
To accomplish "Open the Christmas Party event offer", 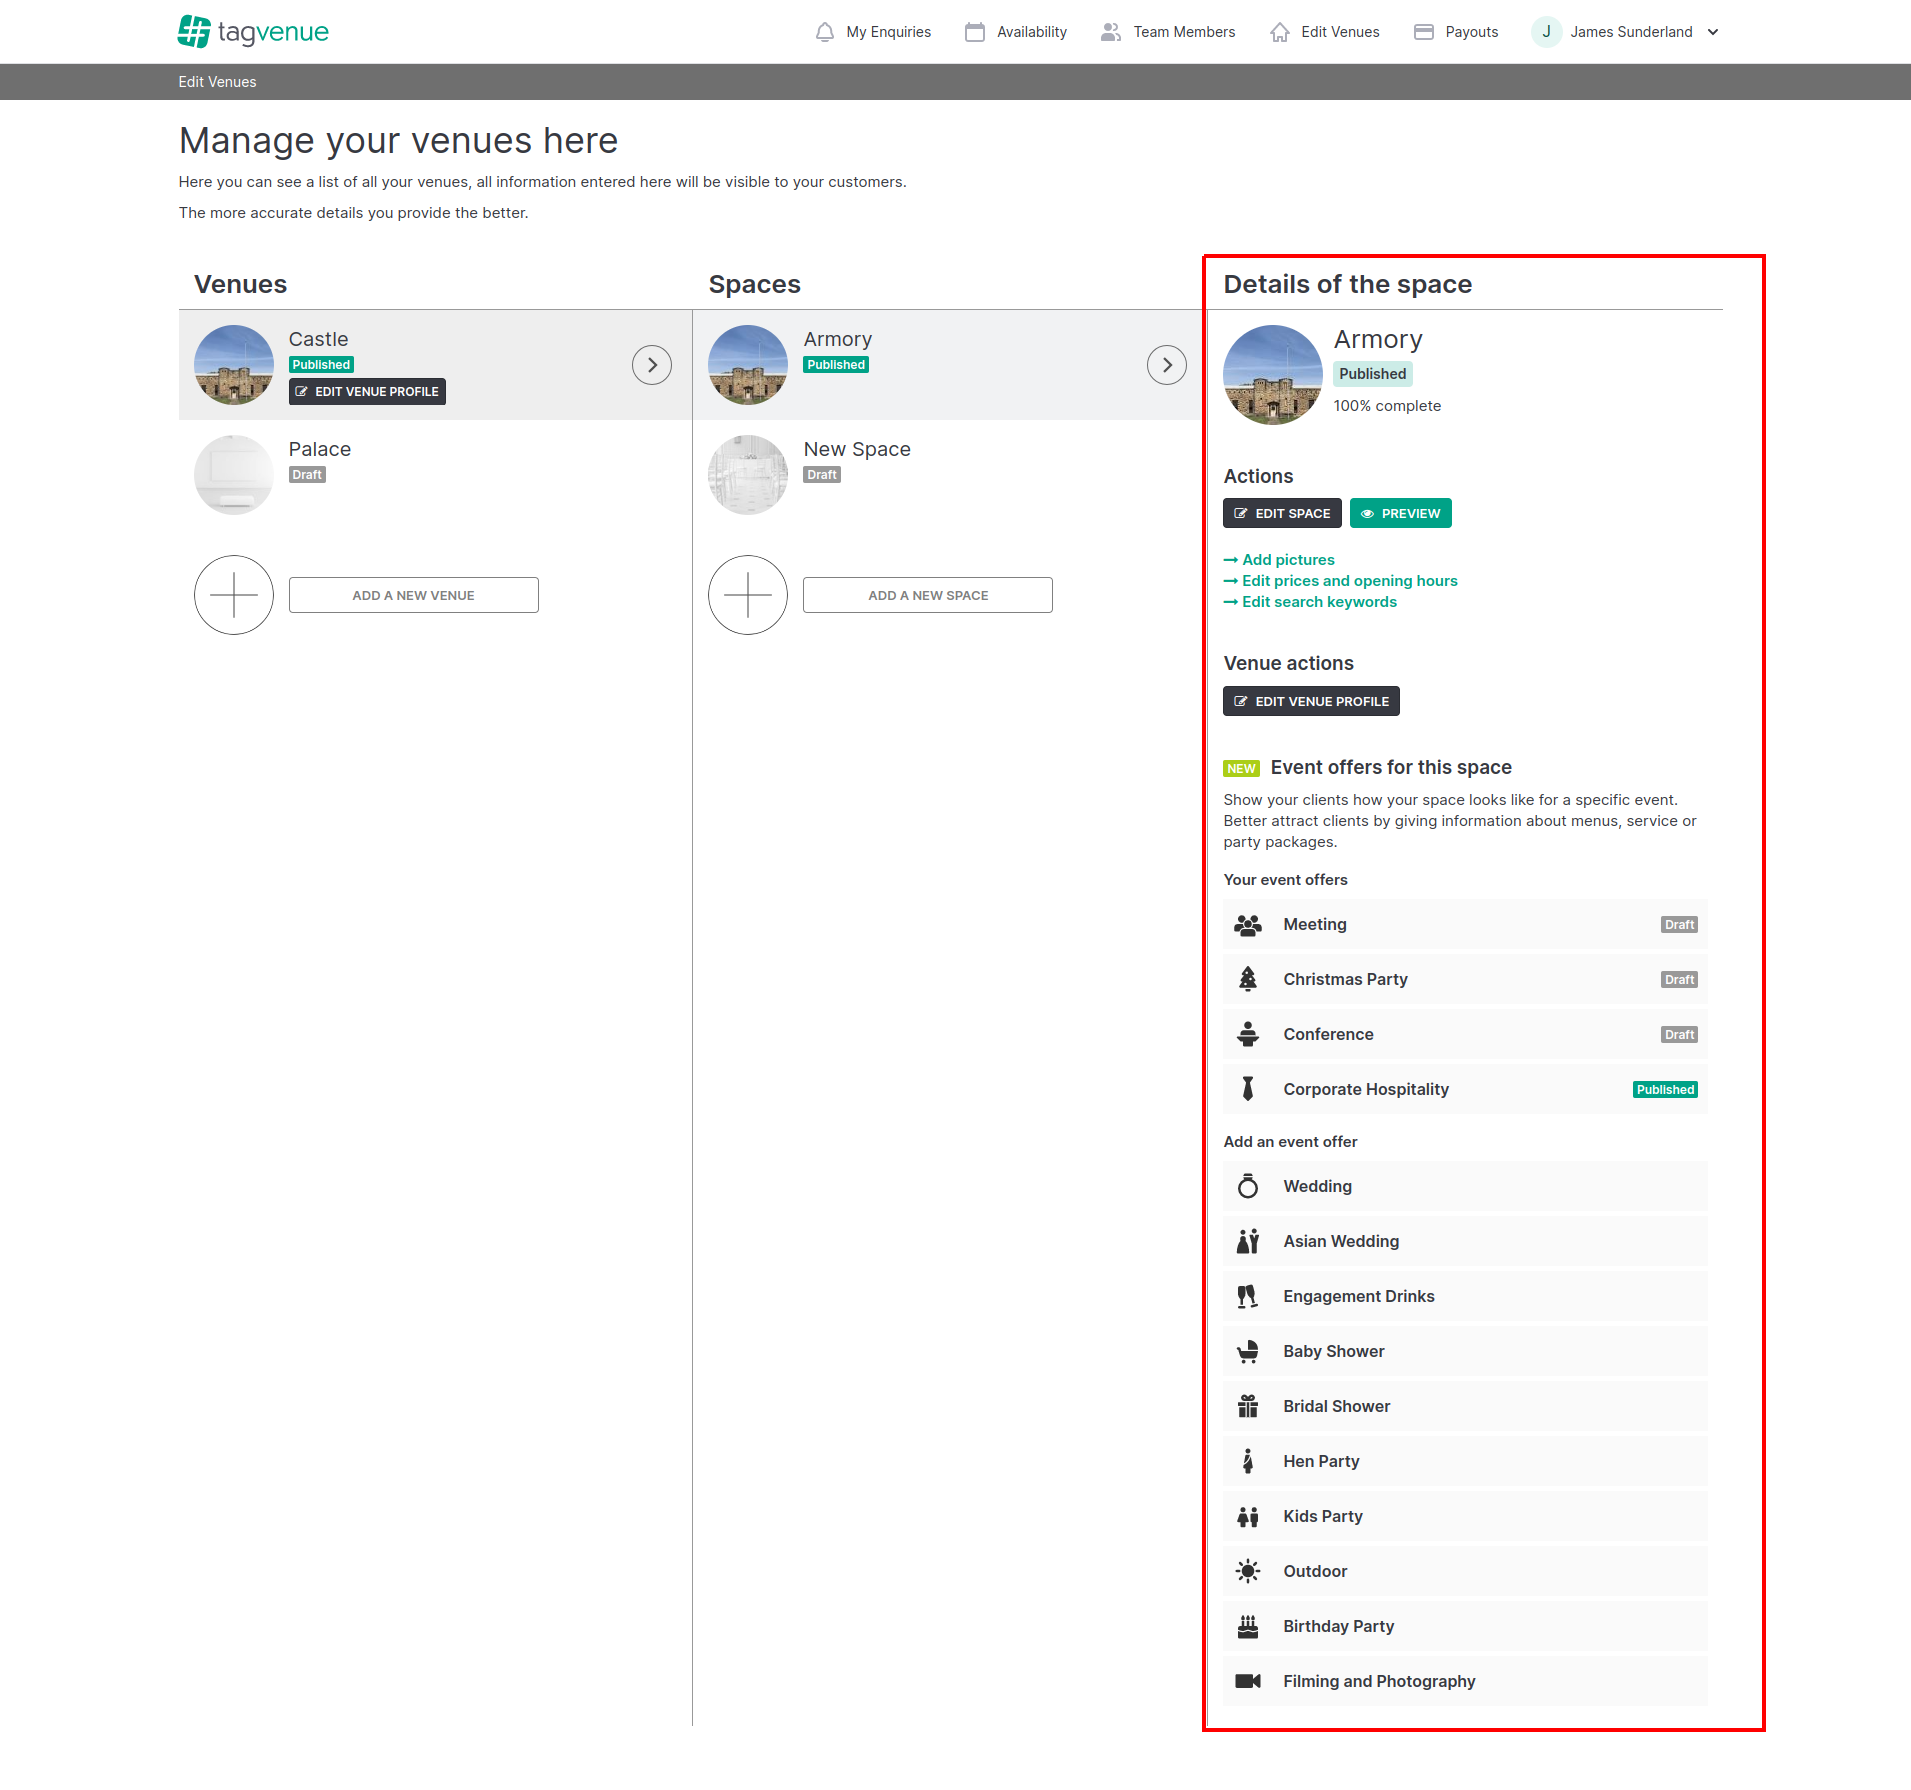I will pyautogui.click(x=1465, y=980).
